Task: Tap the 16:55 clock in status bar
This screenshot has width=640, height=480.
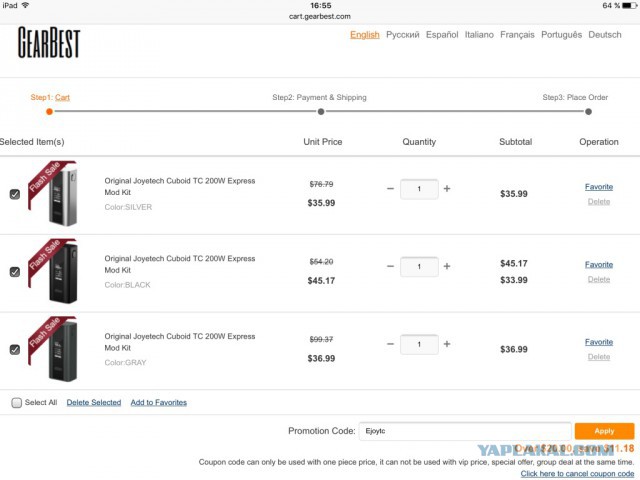Action: click(321, 6)
